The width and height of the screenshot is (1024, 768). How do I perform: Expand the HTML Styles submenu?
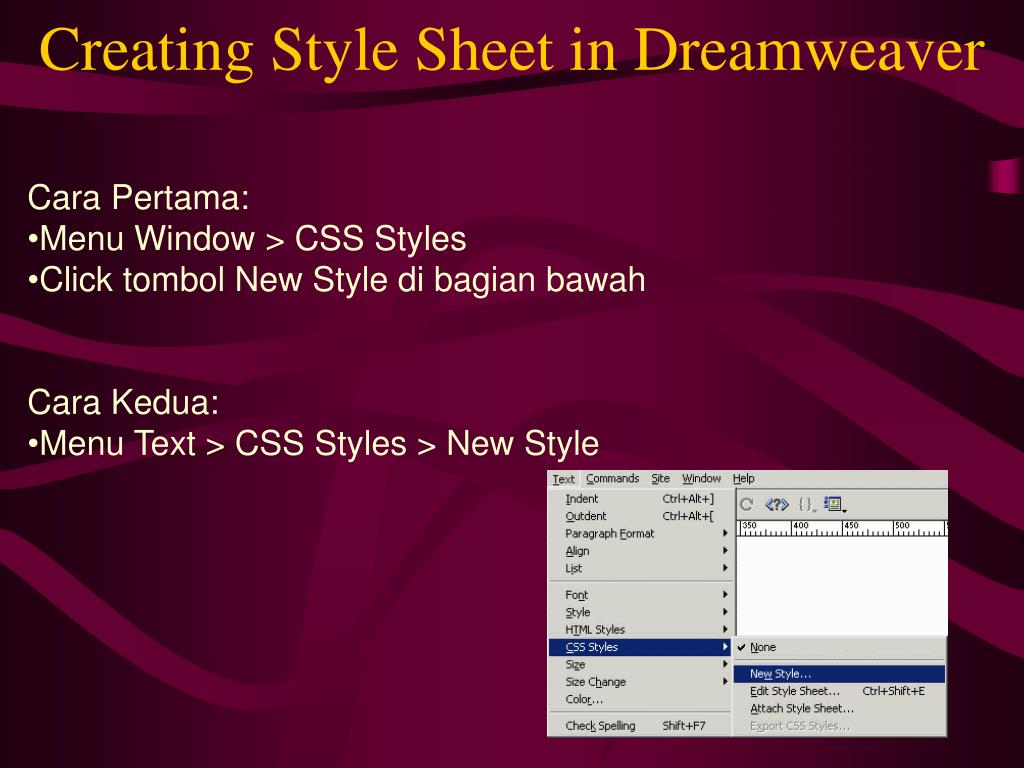640,630
